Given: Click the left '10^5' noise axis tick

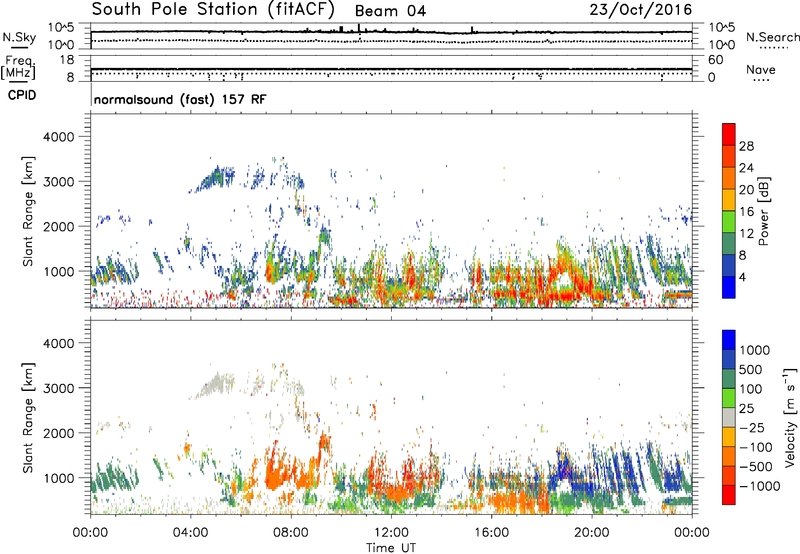Looking at the screenshot, I should coord(61,27).
